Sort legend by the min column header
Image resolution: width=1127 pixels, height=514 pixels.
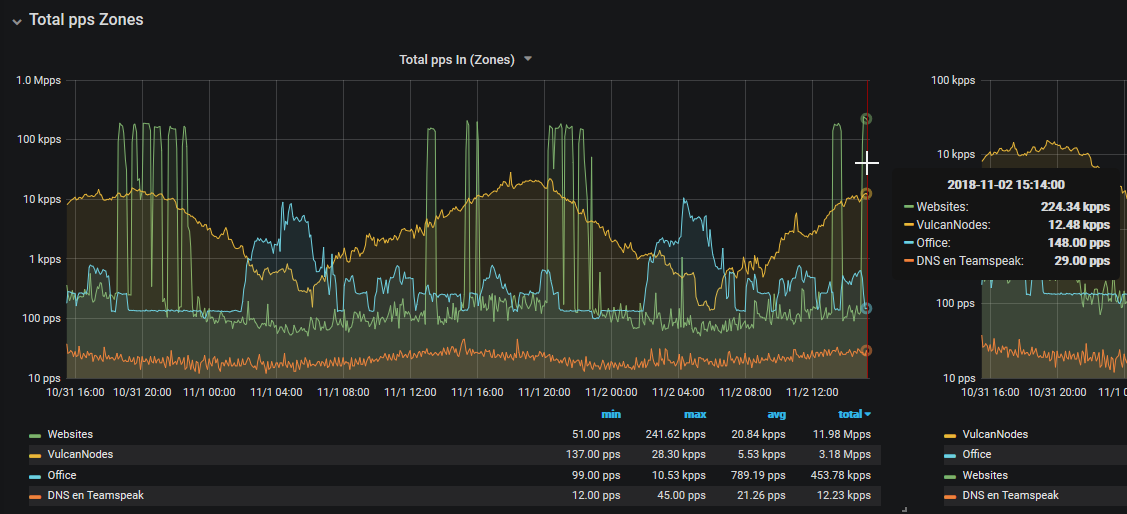tap(610, 414)
